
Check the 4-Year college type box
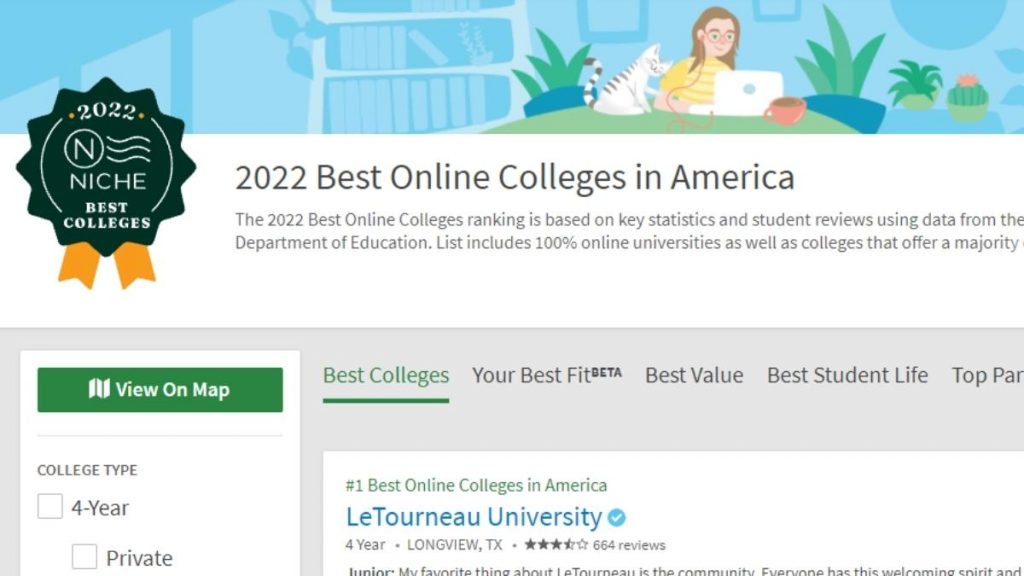[50, 507]
